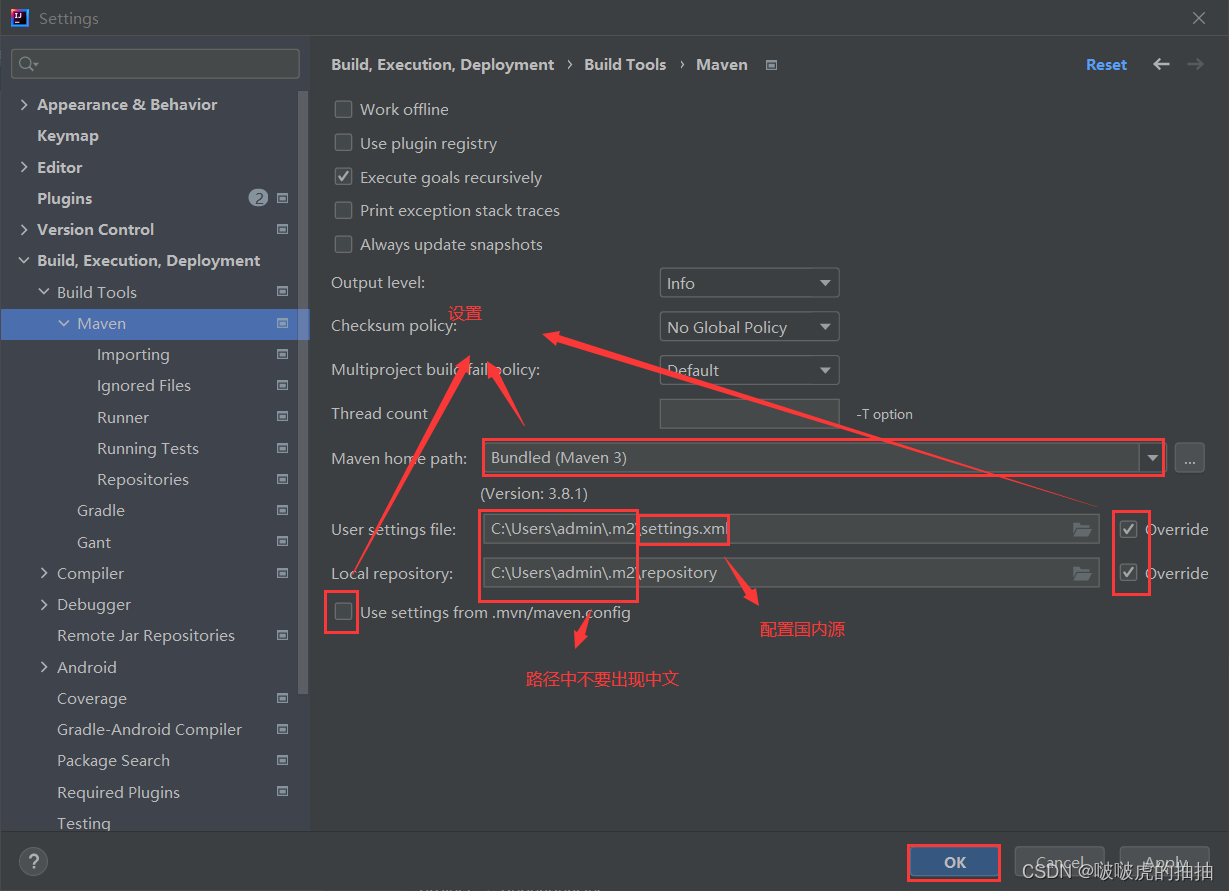Image resolution: width=1229 pixels, height=891 pixels.
Task: Click the project-level icon beside Compiler
Action: point(282,573)
